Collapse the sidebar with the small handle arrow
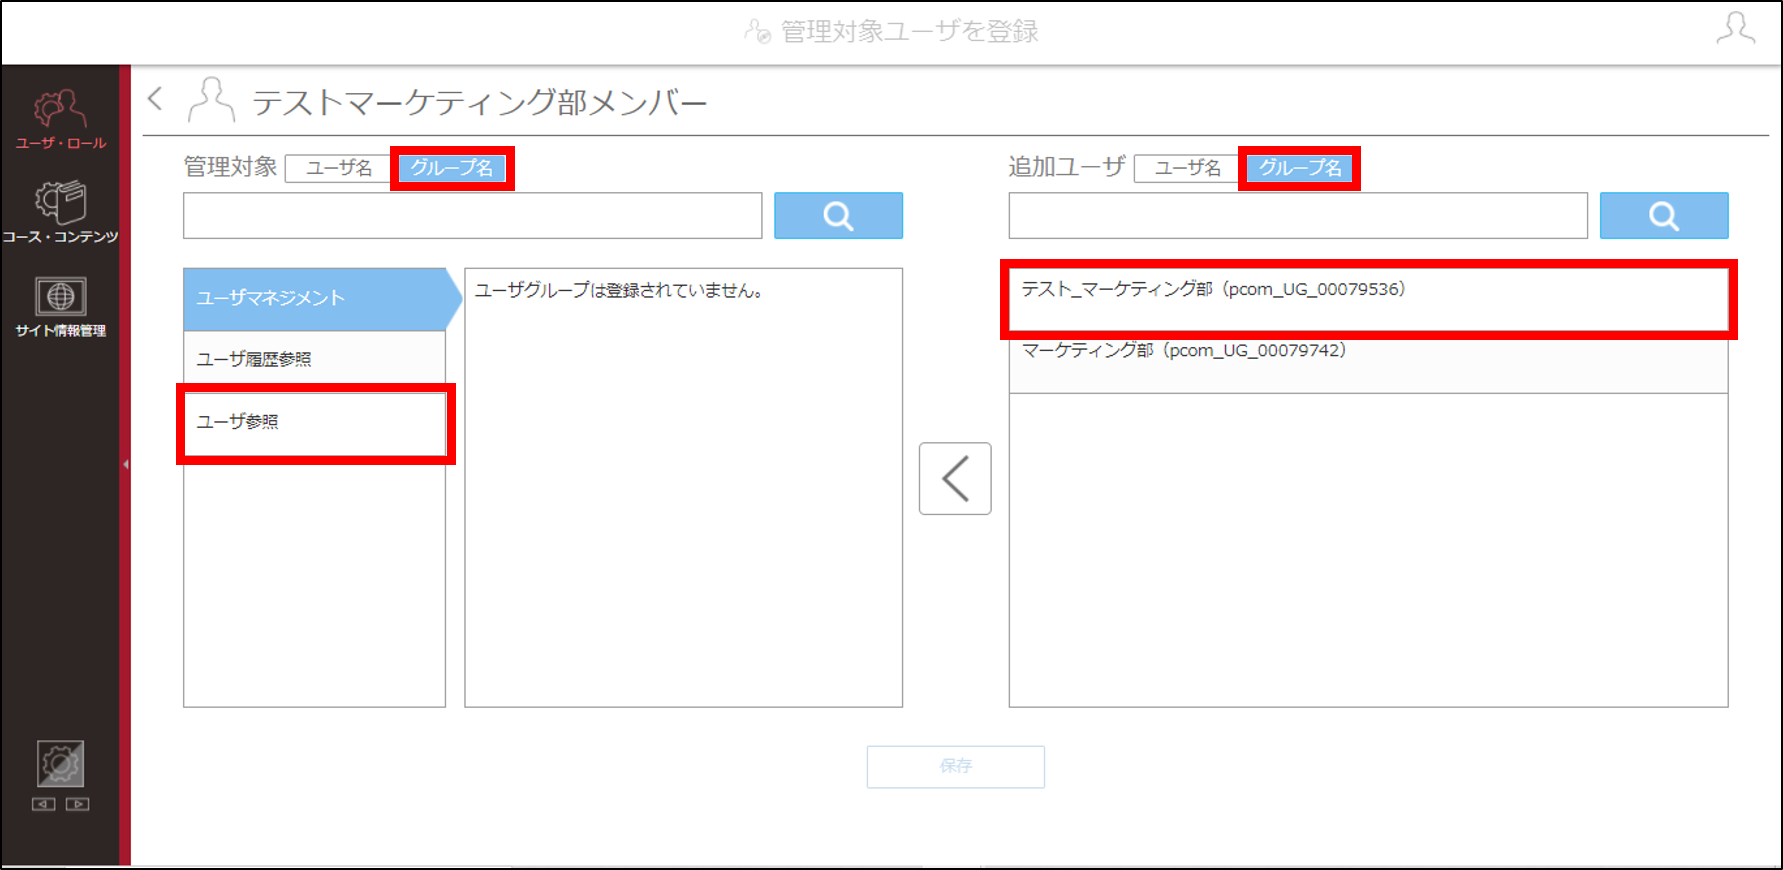 [126, 464]
